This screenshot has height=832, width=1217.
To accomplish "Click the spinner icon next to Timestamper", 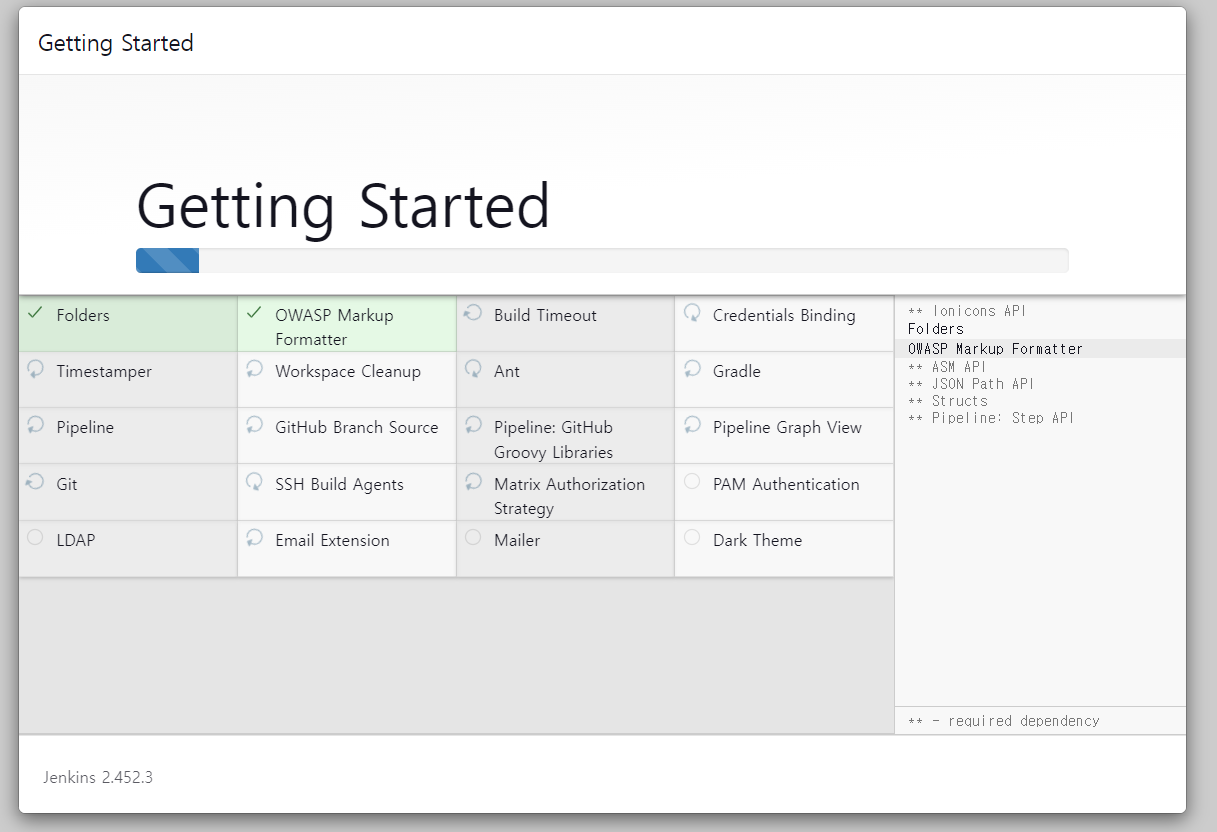I will [x=36, y=370].
